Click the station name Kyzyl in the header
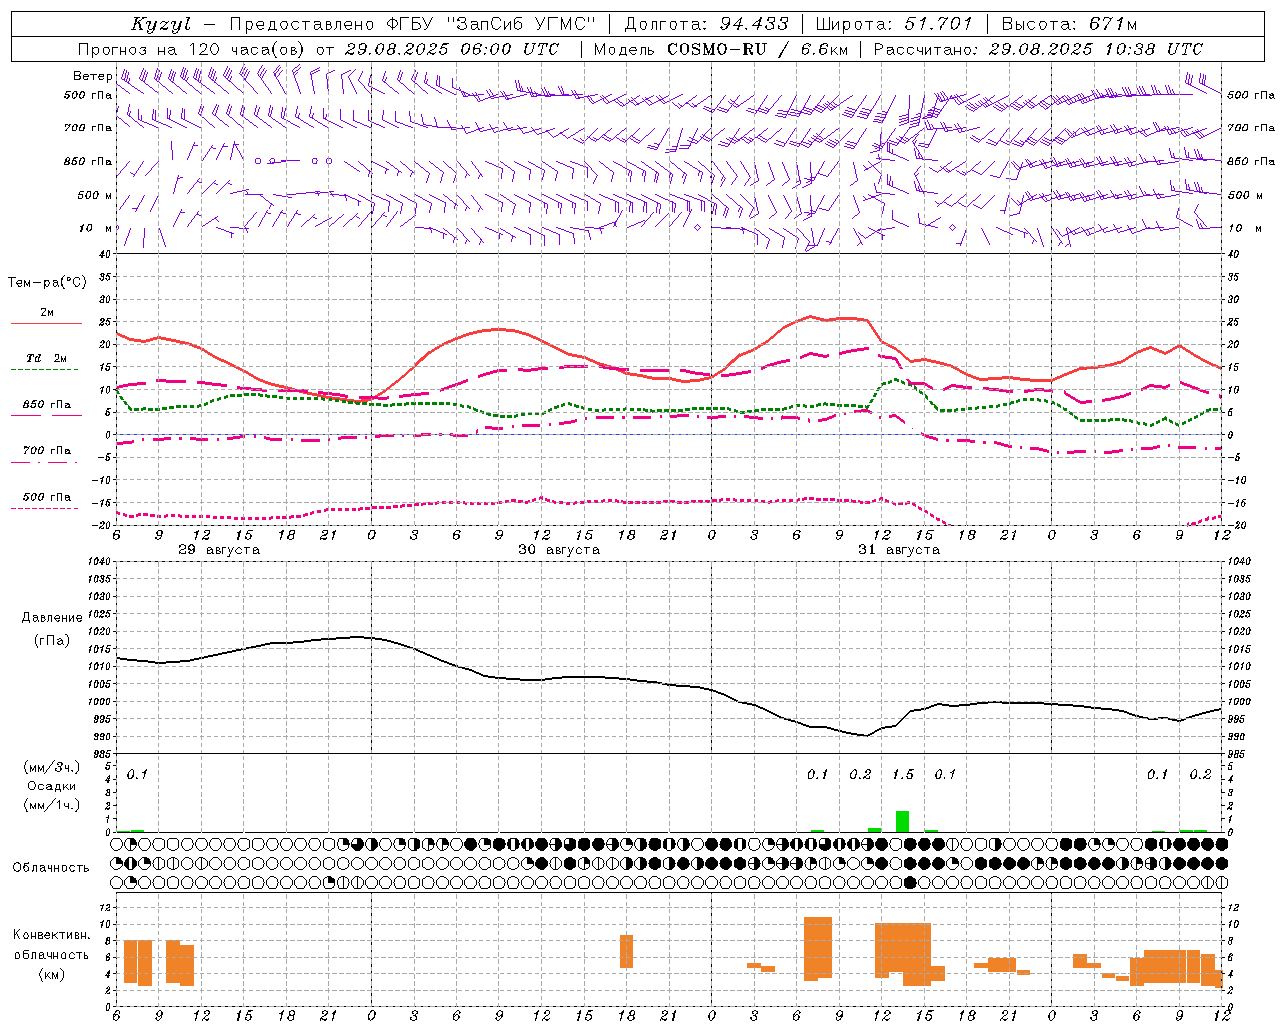 161,24
